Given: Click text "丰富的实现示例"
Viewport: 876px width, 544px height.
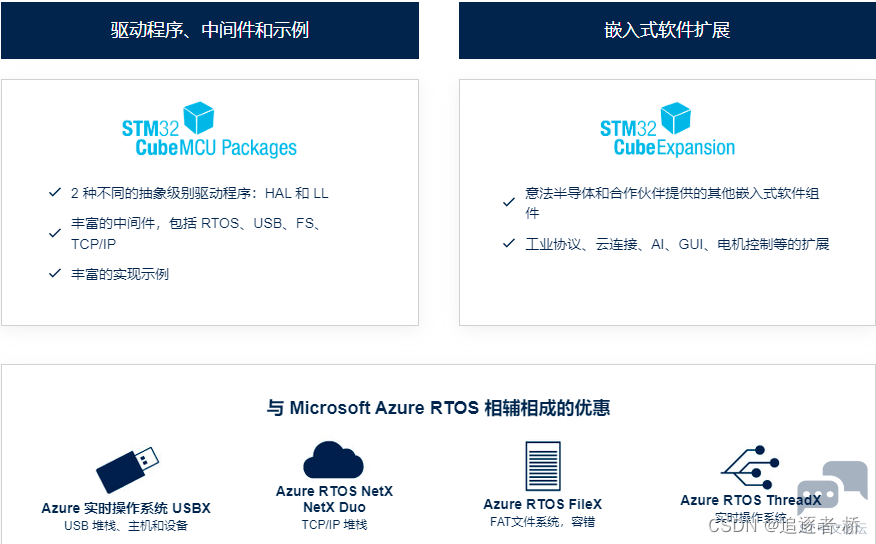Looking at the screenshot, I should [120, 274].
